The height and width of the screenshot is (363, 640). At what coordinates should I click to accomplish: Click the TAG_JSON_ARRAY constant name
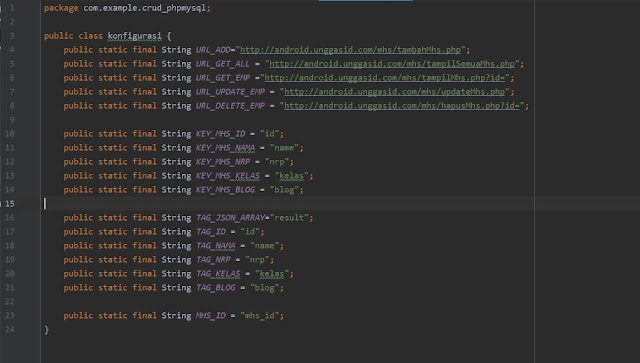(230, 218)
